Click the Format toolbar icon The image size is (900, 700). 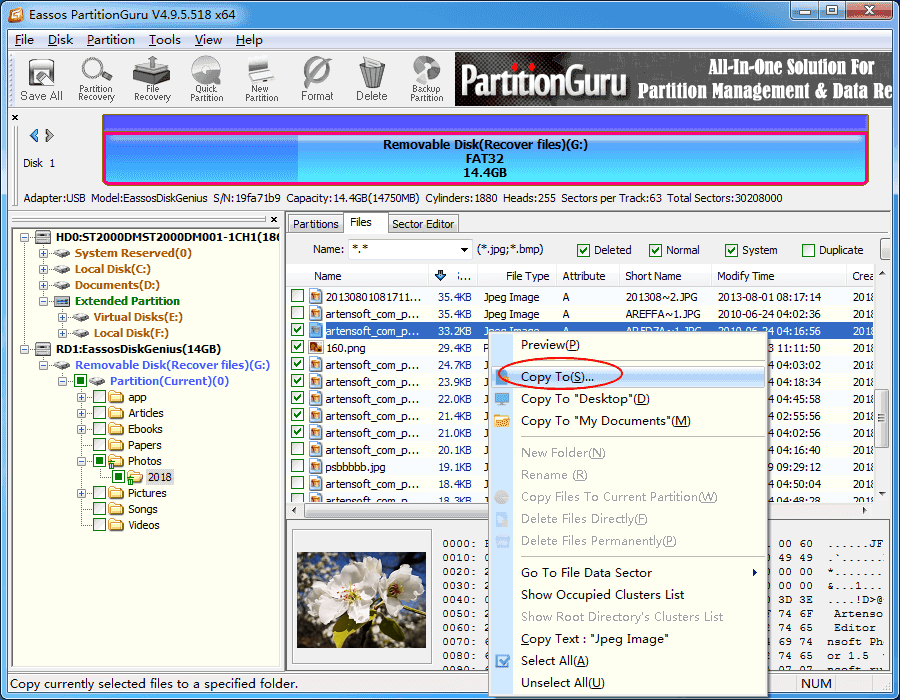317,80
